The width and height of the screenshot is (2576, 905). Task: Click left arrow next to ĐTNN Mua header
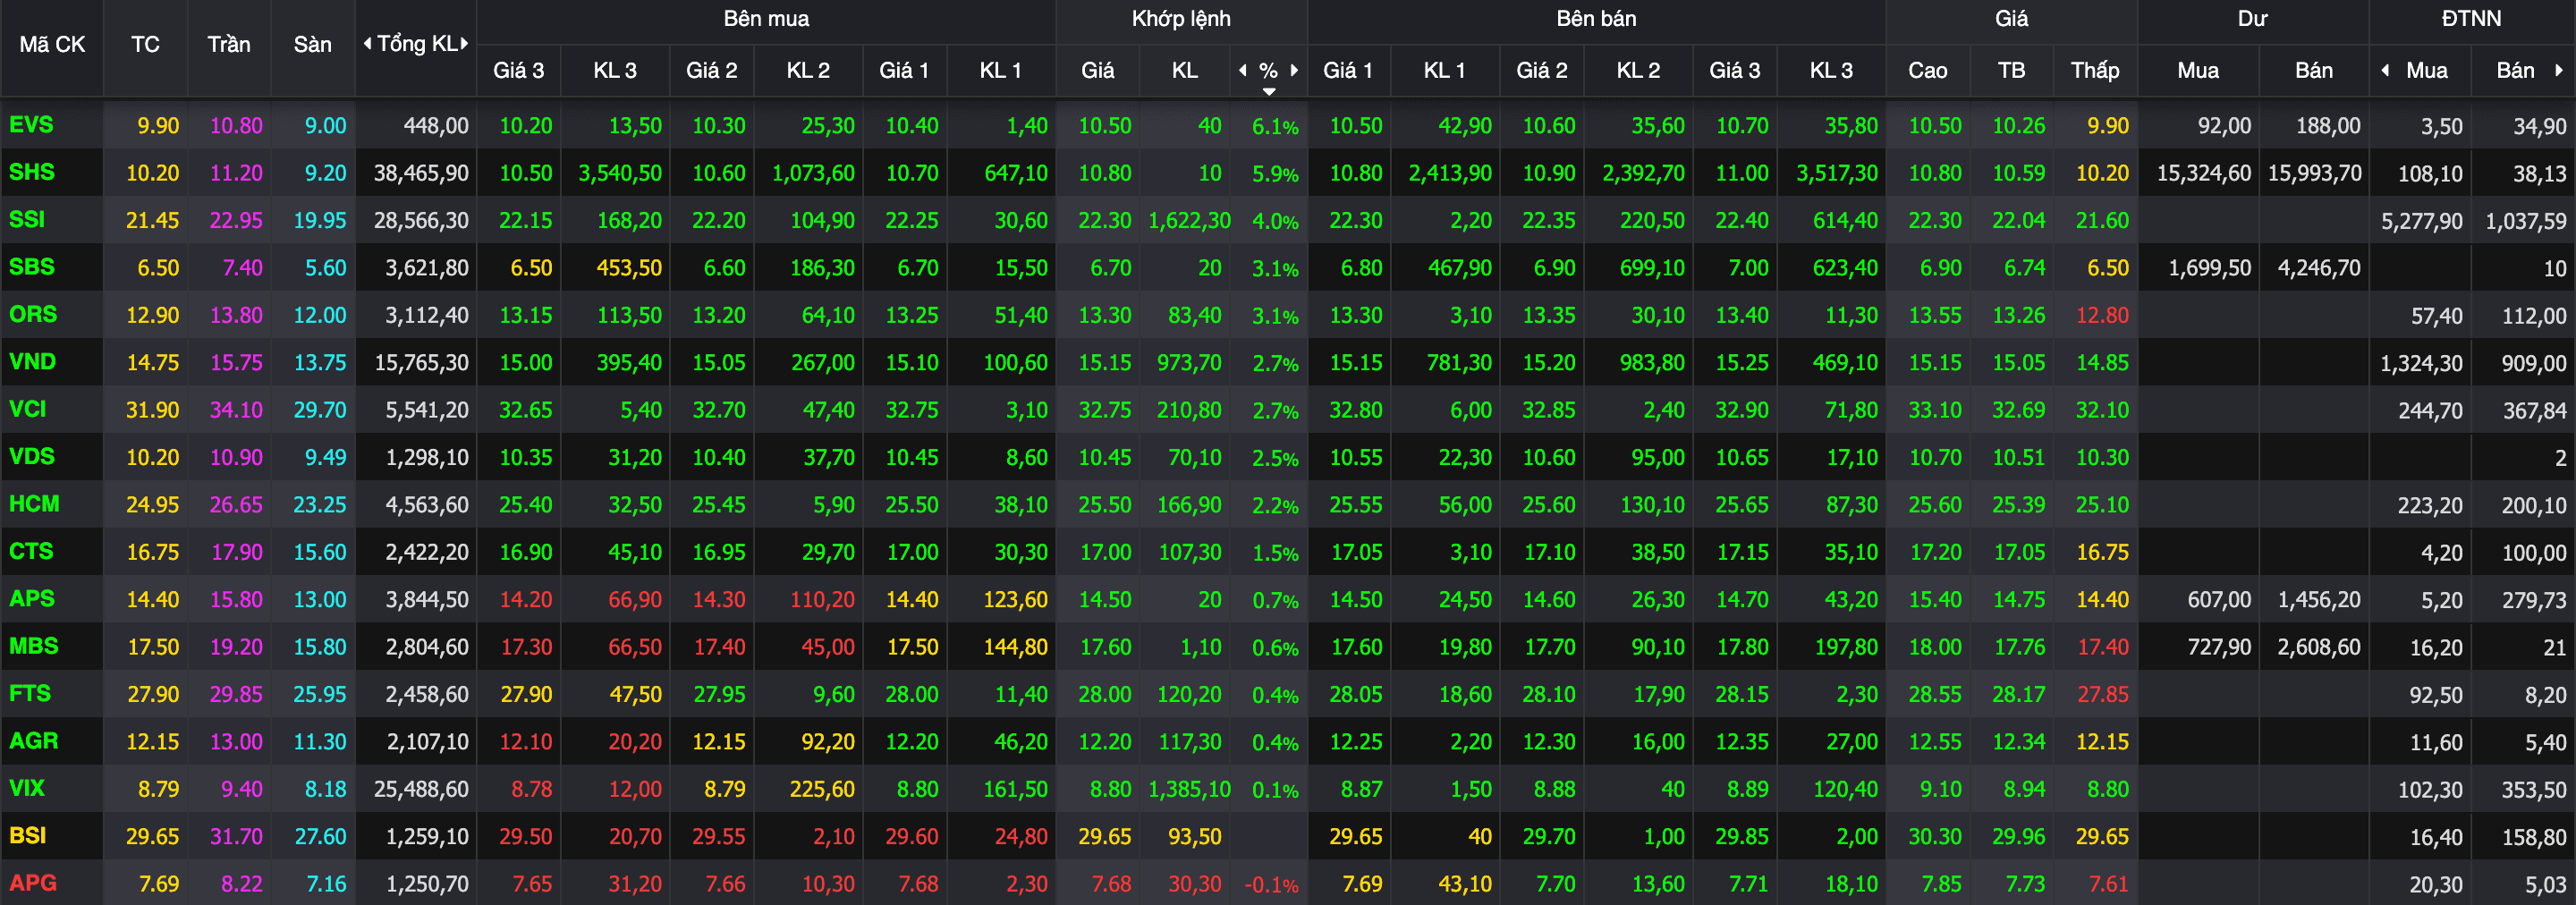(x=2386, y=70)
